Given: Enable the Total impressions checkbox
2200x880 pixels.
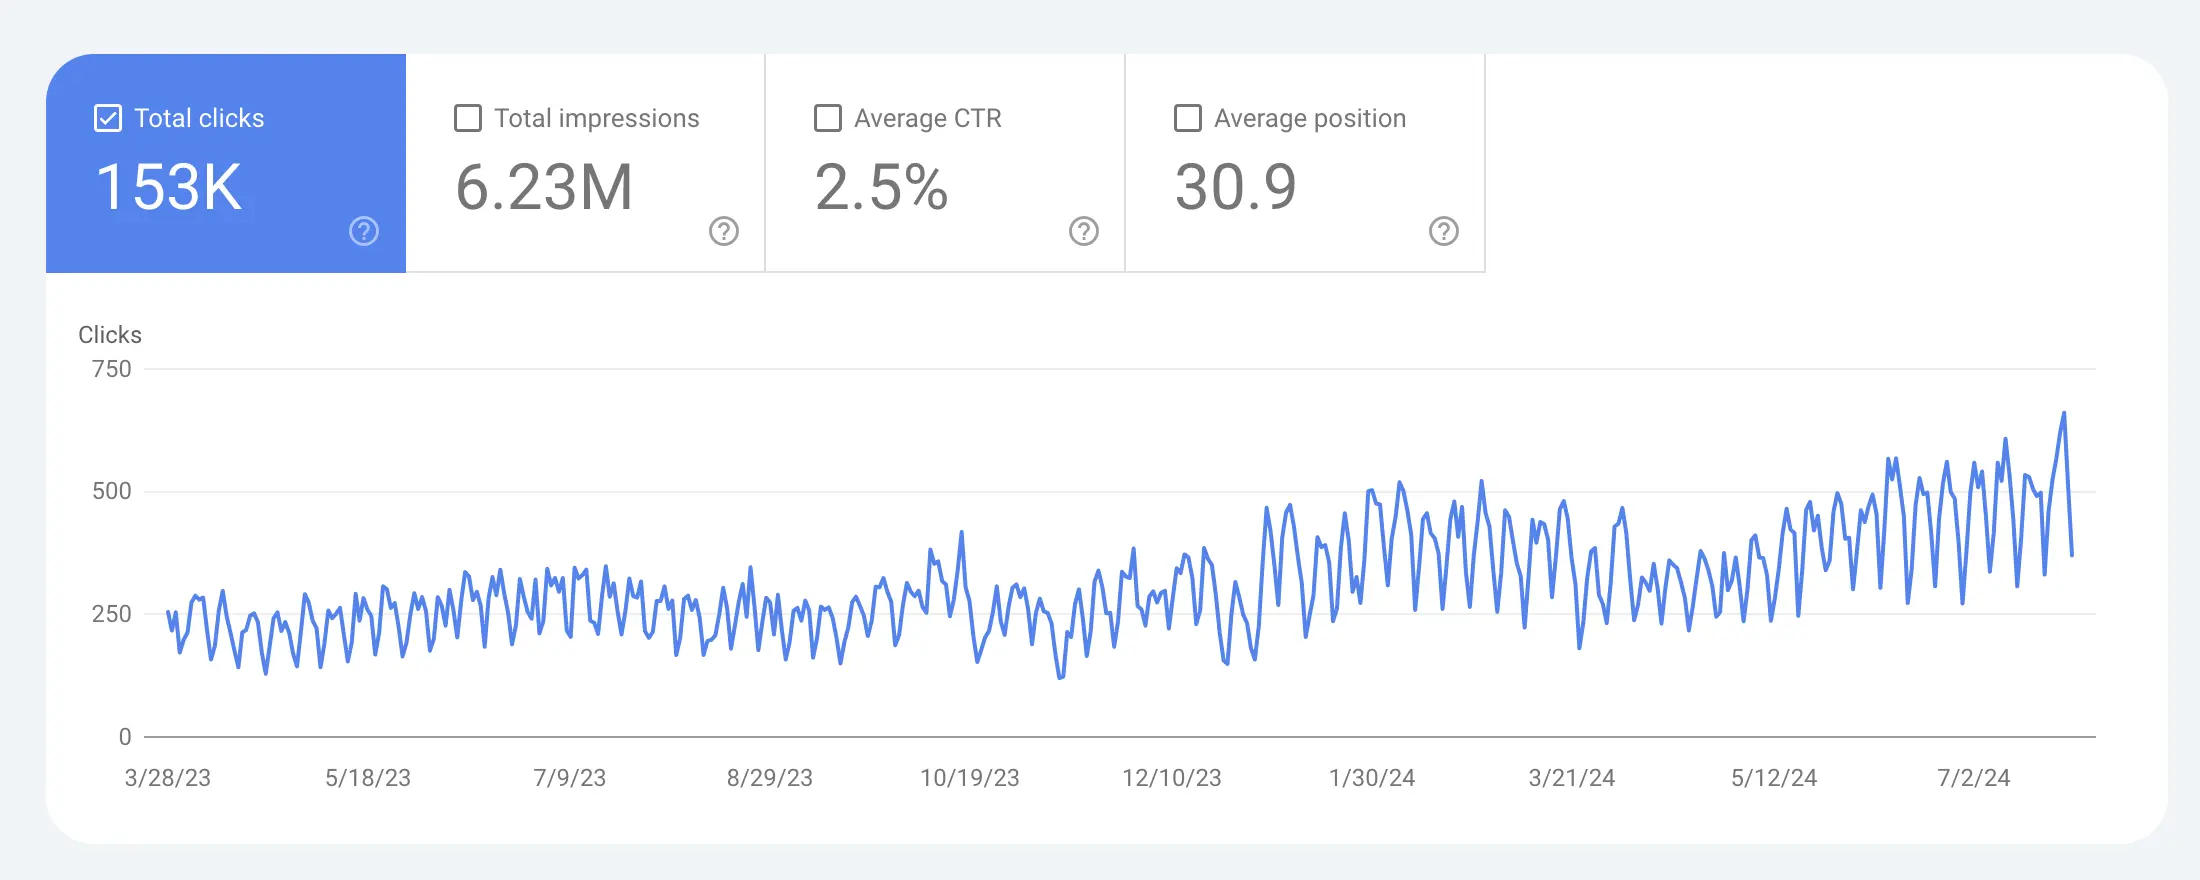Looking at the screenshot, I should (468, 118).
